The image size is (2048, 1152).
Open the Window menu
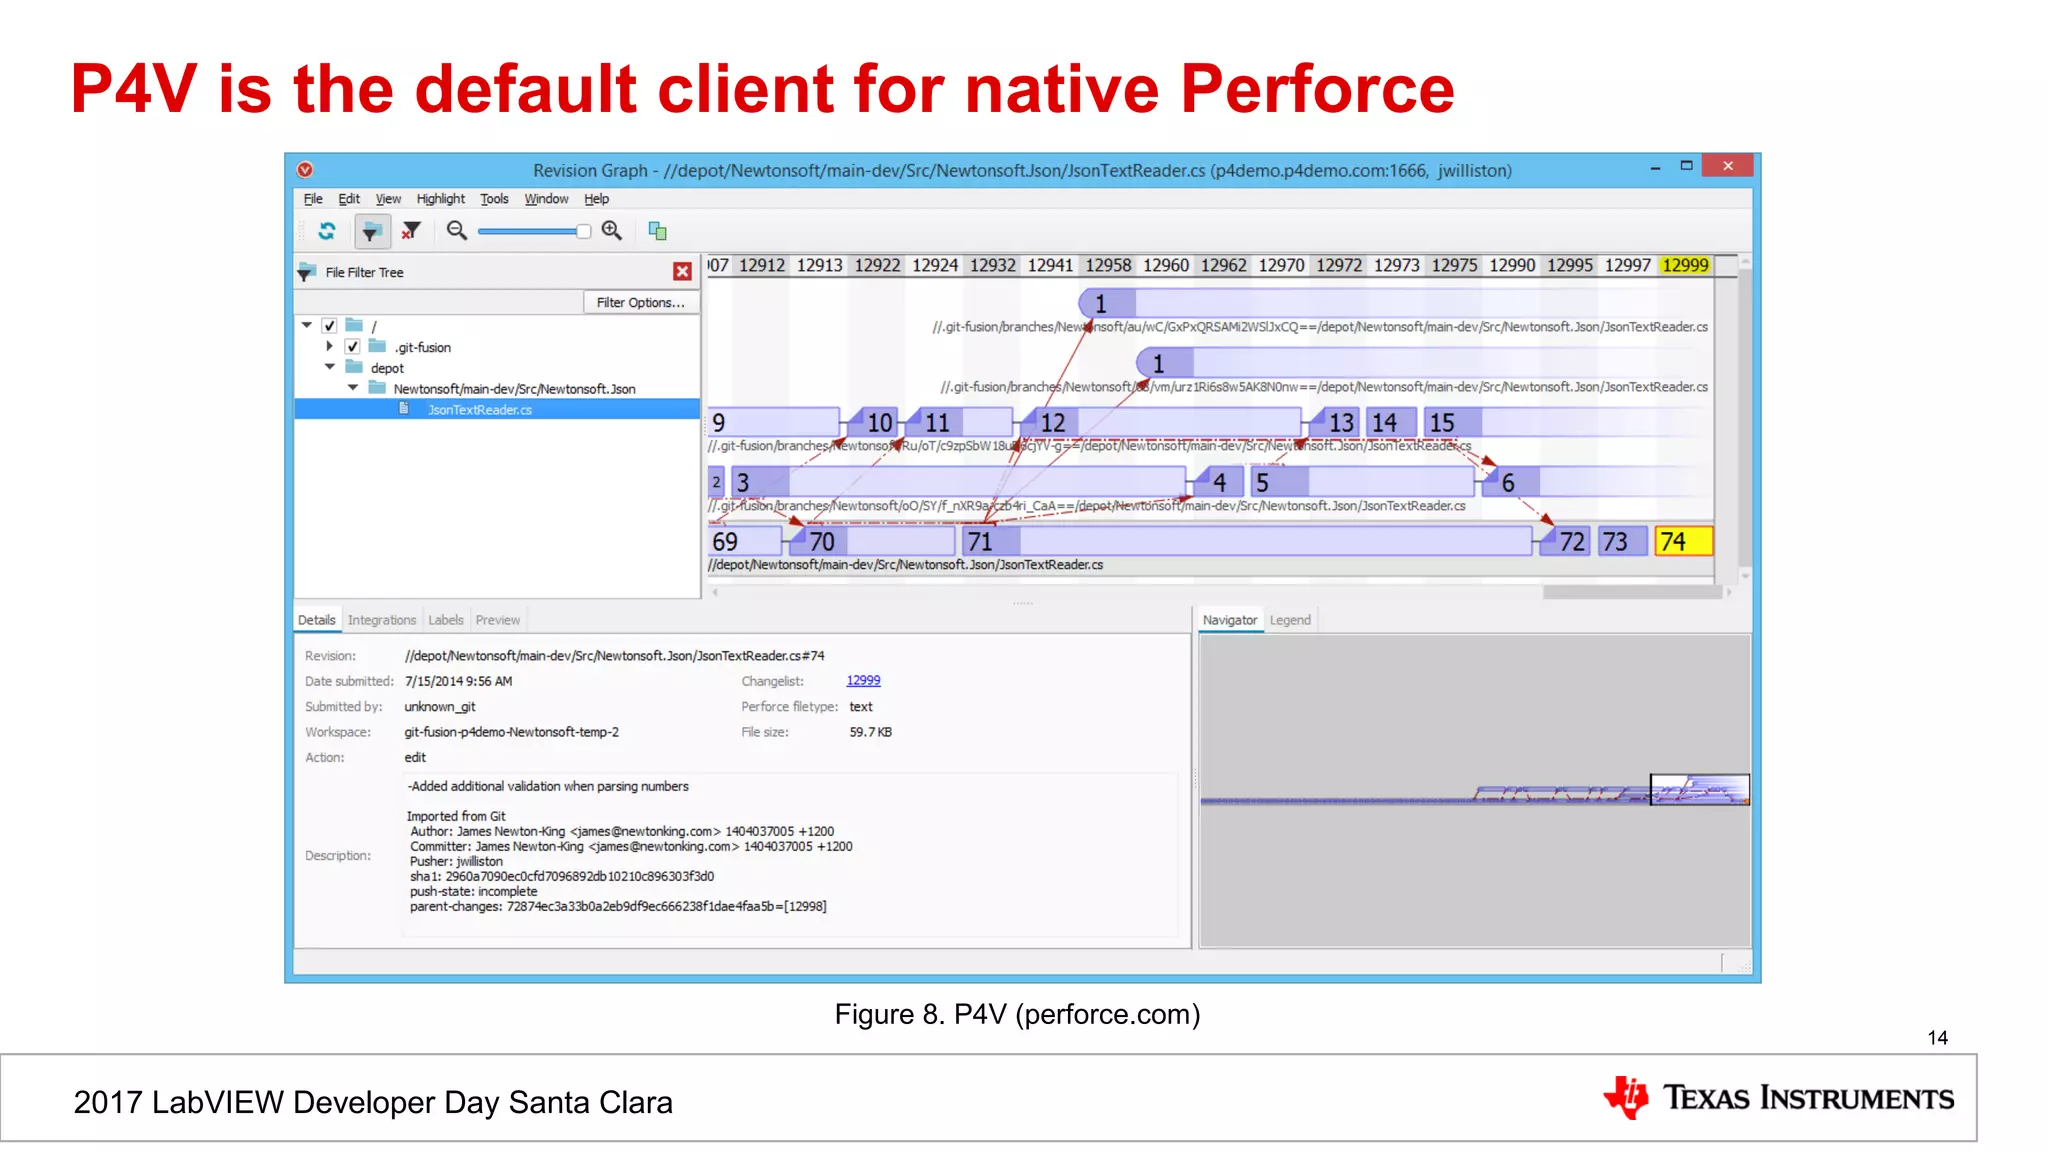coord(547,199)
